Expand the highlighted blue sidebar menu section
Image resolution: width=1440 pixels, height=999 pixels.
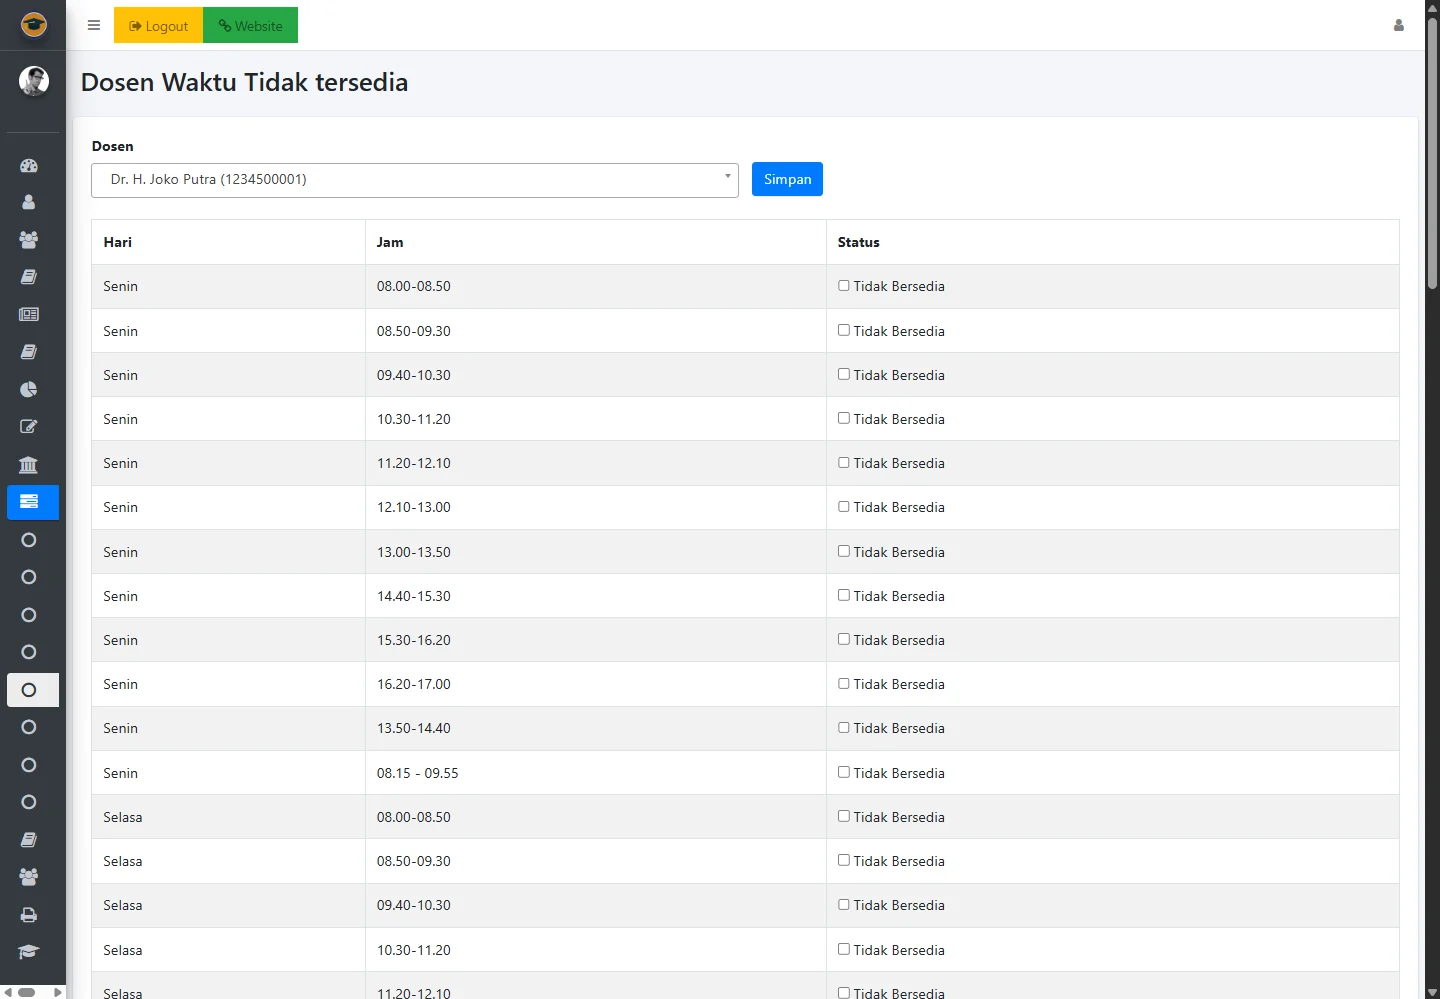[32, 502]
